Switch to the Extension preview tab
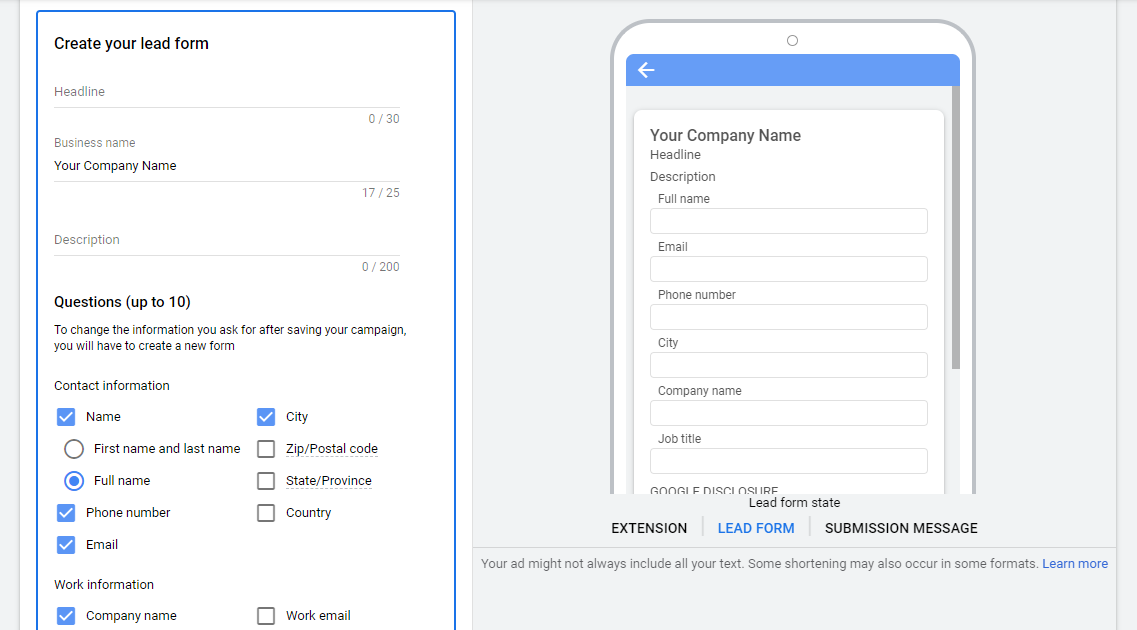1137x630 pixels. coord(649,528)
